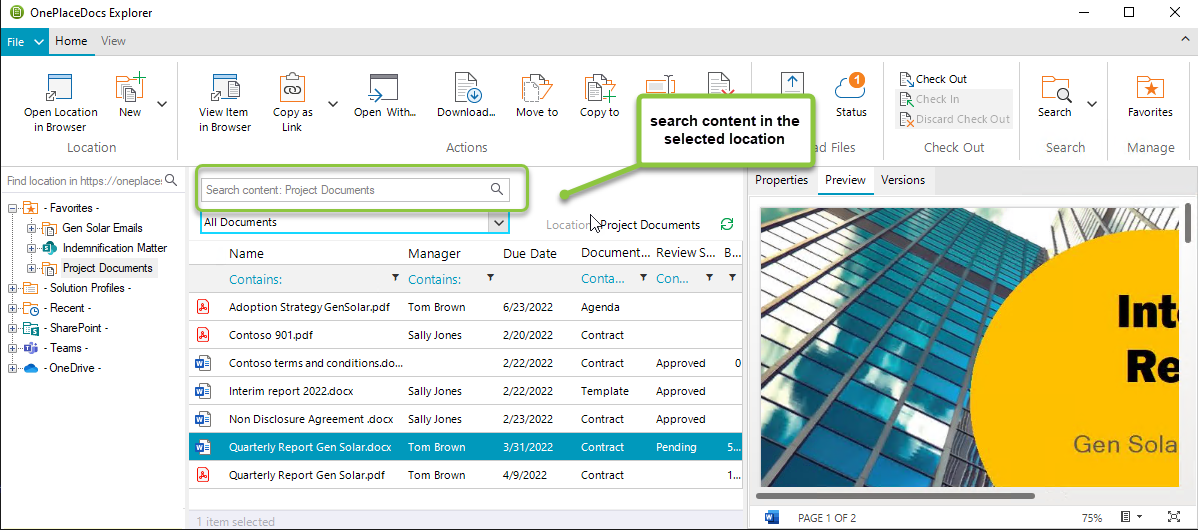Expand the Teams tree node

(11, 347)
